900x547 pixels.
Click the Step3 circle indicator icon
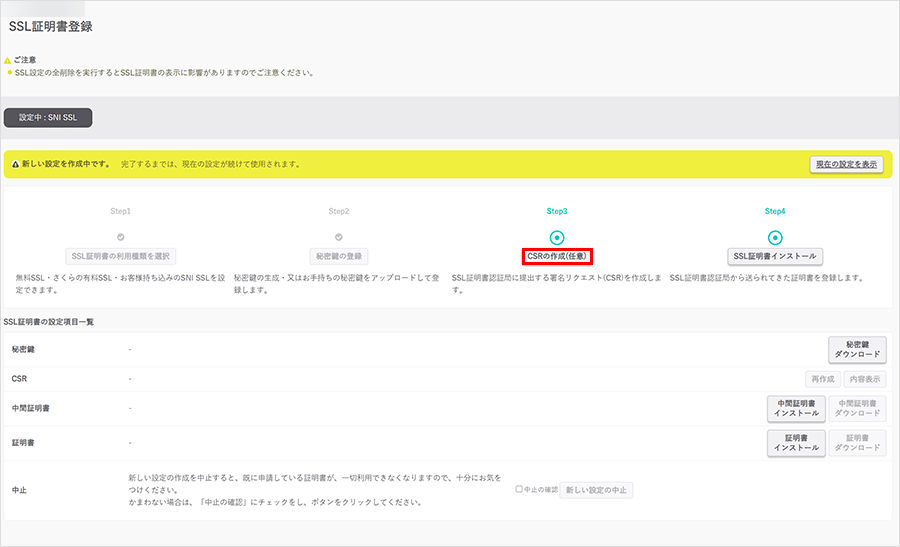tap(557, 237)
